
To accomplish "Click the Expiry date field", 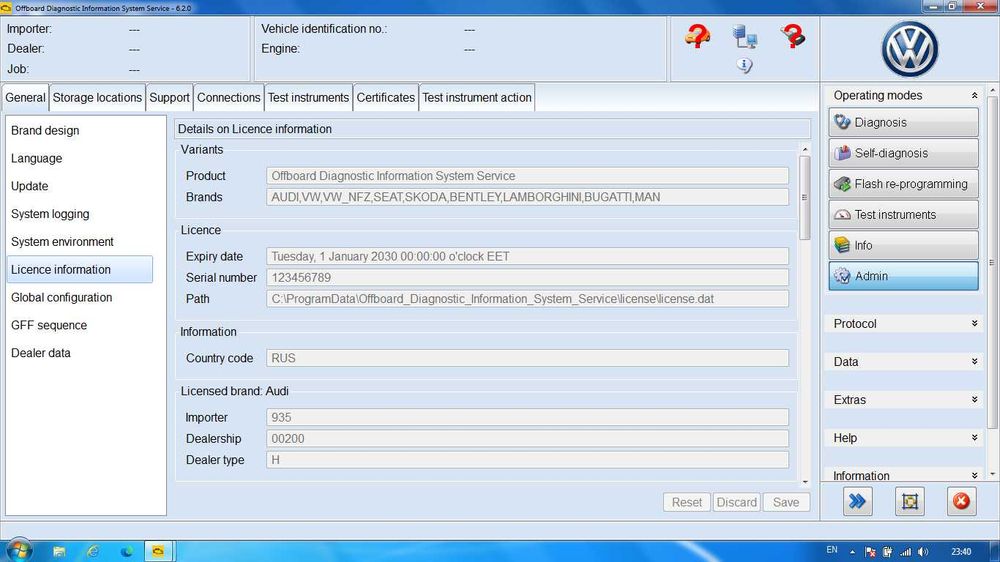I will click(527, 256).
